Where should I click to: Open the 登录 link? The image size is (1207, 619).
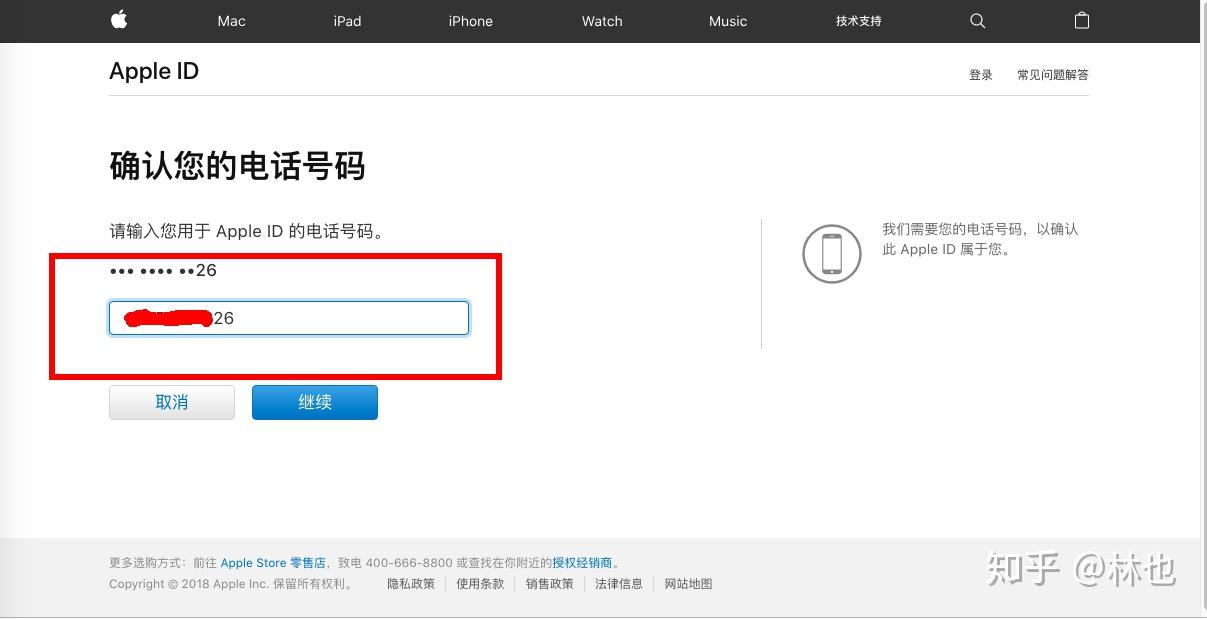[980, 74]
